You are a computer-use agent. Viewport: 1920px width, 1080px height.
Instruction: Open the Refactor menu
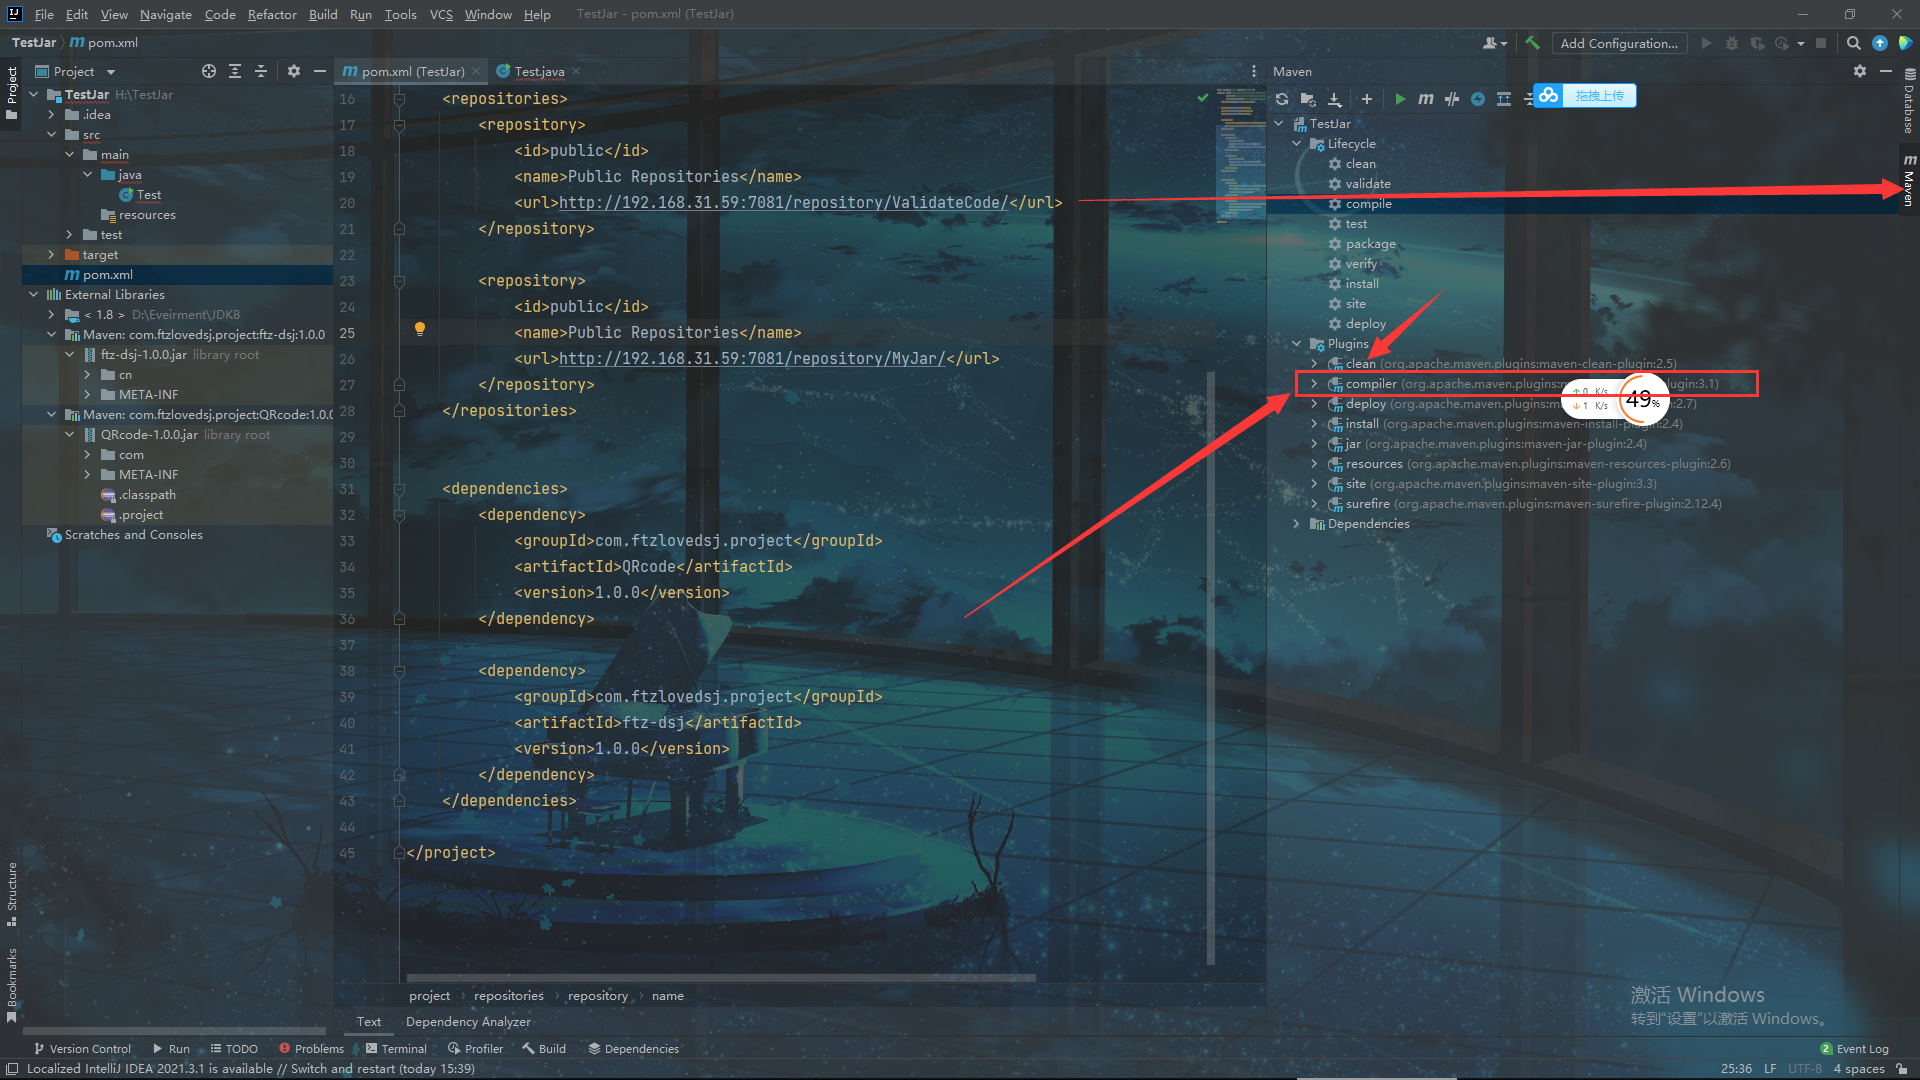point(272,14)
